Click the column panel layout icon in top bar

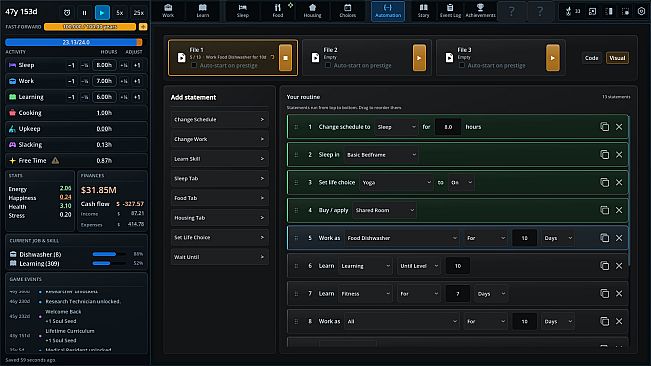pos(609,12)
